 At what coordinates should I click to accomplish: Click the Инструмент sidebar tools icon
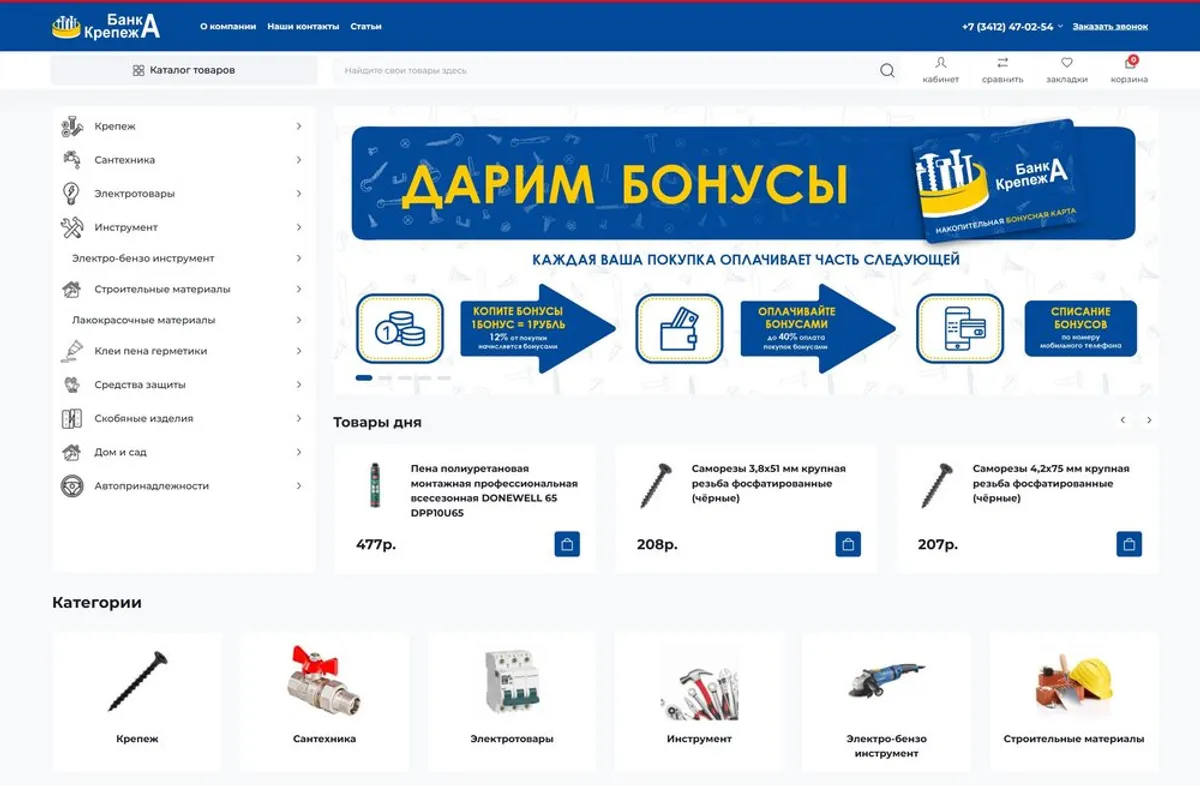(71, 227)
